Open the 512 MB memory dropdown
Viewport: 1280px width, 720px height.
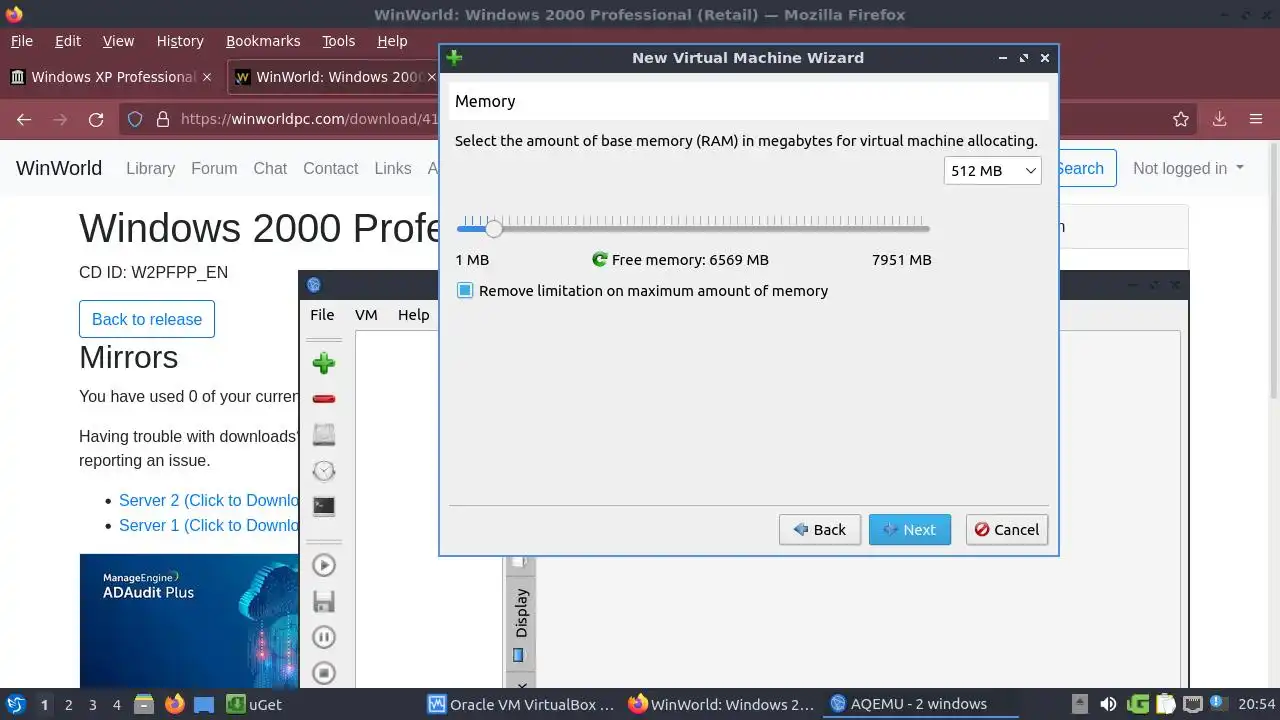click(992, 171)
